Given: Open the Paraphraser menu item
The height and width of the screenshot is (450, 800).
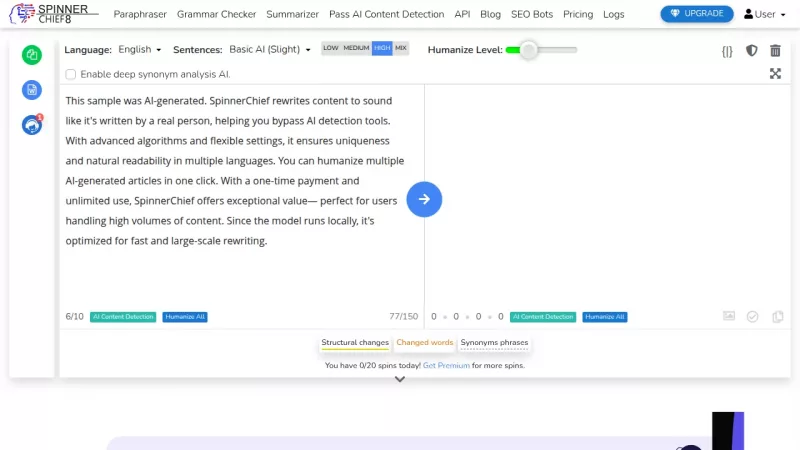Looking at the screenshot, I should pos(140,14).
